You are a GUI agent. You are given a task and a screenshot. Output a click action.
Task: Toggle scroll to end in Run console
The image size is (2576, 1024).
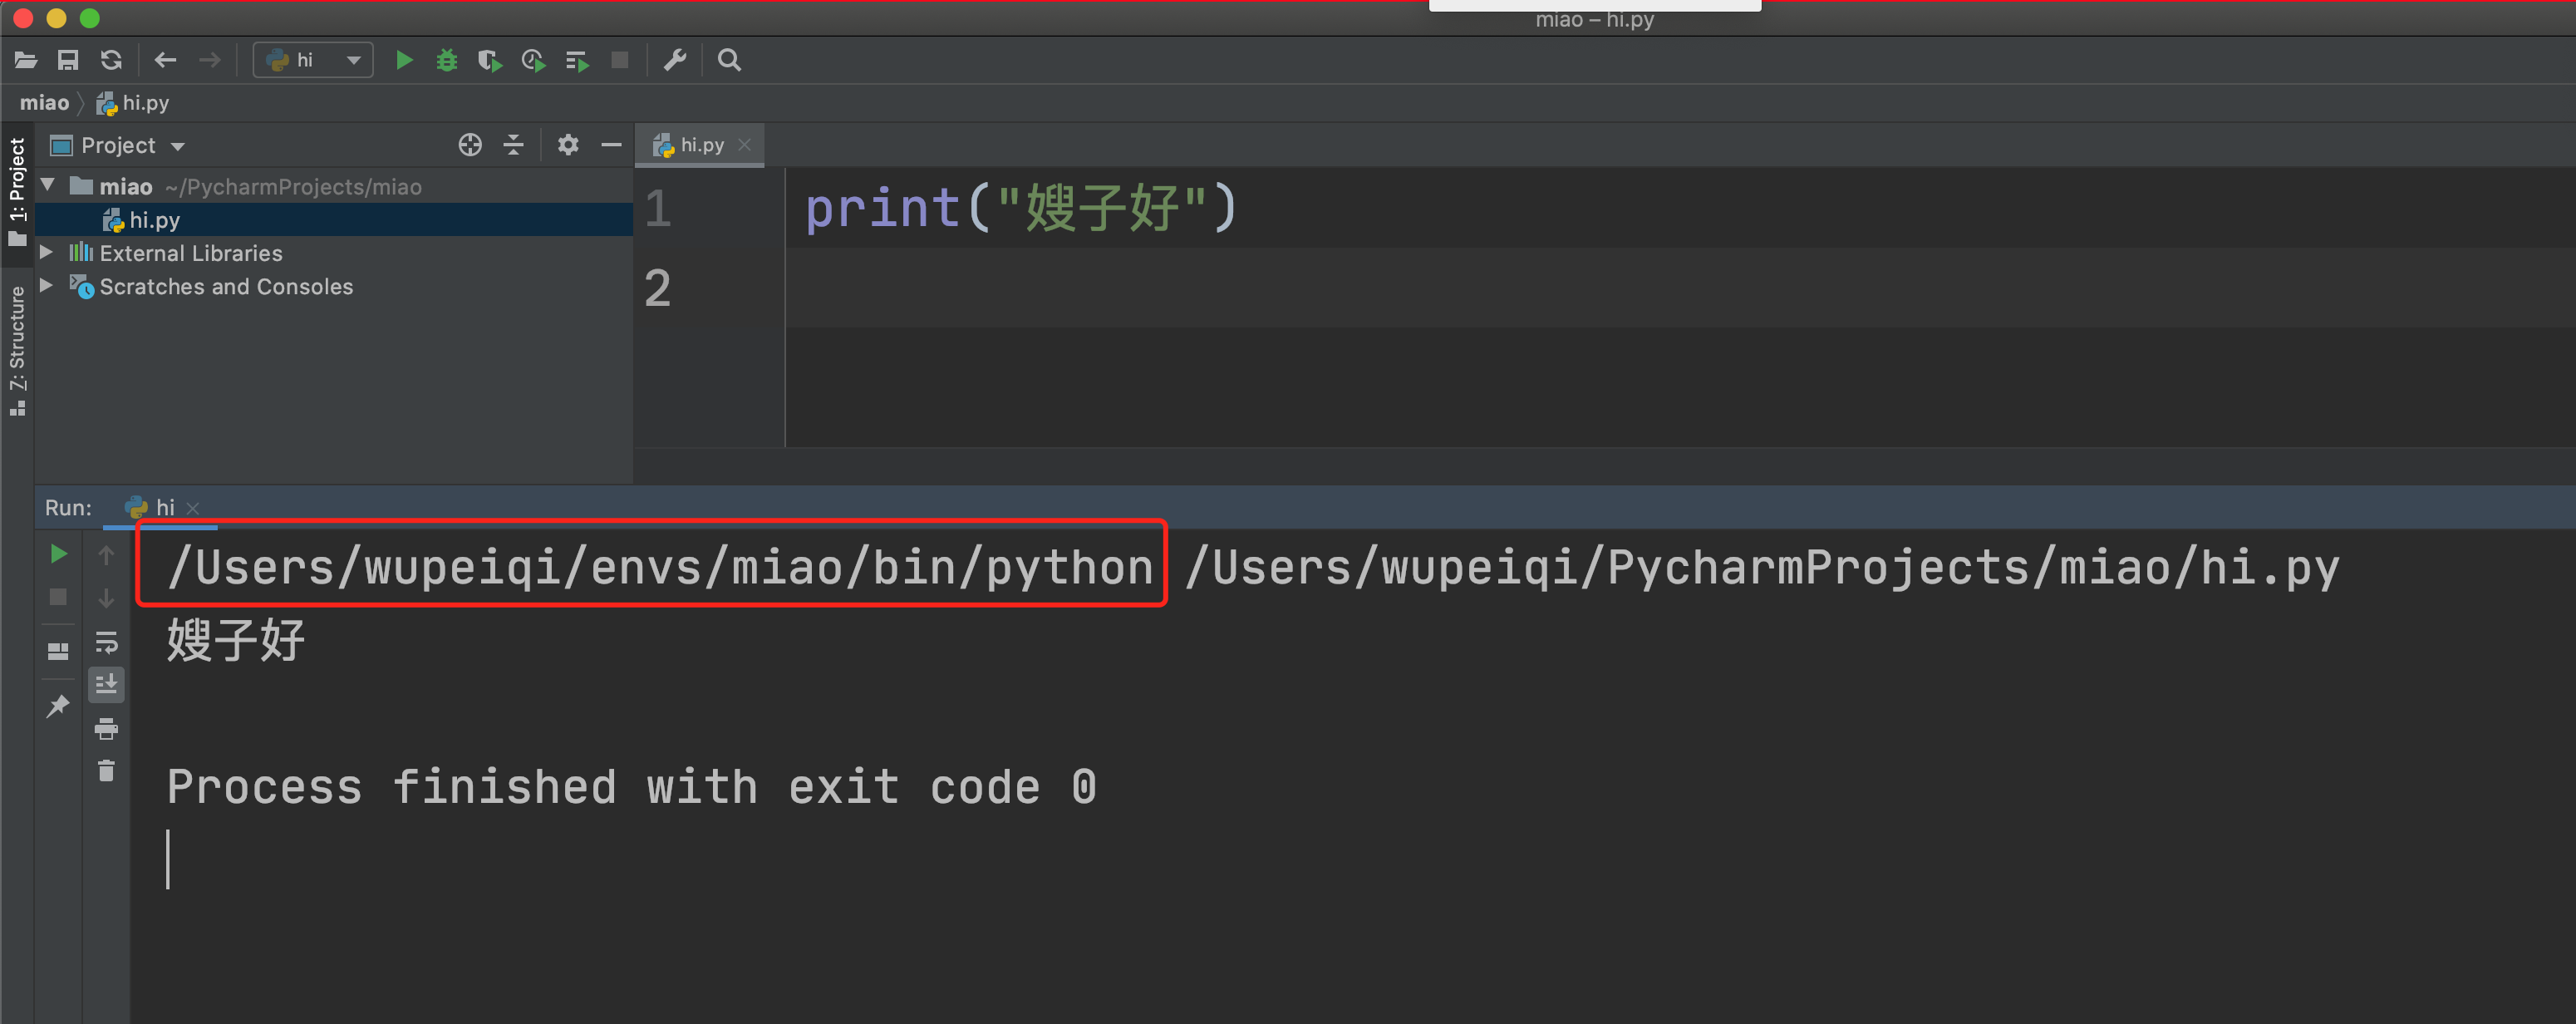(x=106, y=684)
